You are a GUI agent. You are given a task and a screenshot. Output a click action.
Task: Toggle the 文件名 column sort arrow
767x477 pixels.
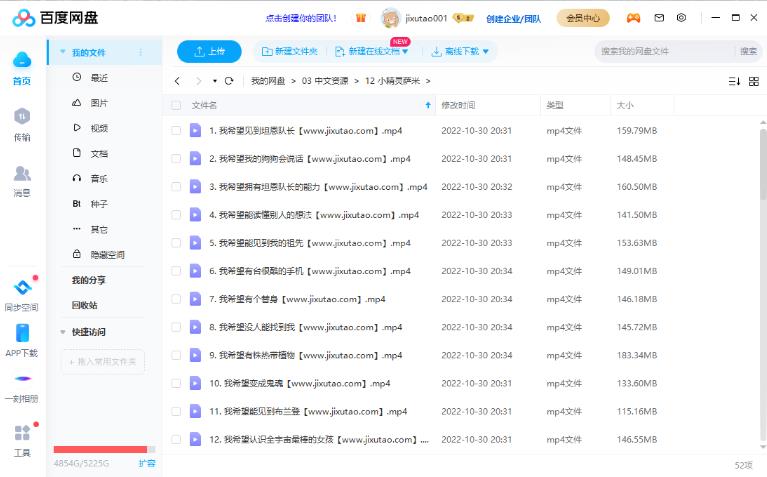tap(428, 105)
